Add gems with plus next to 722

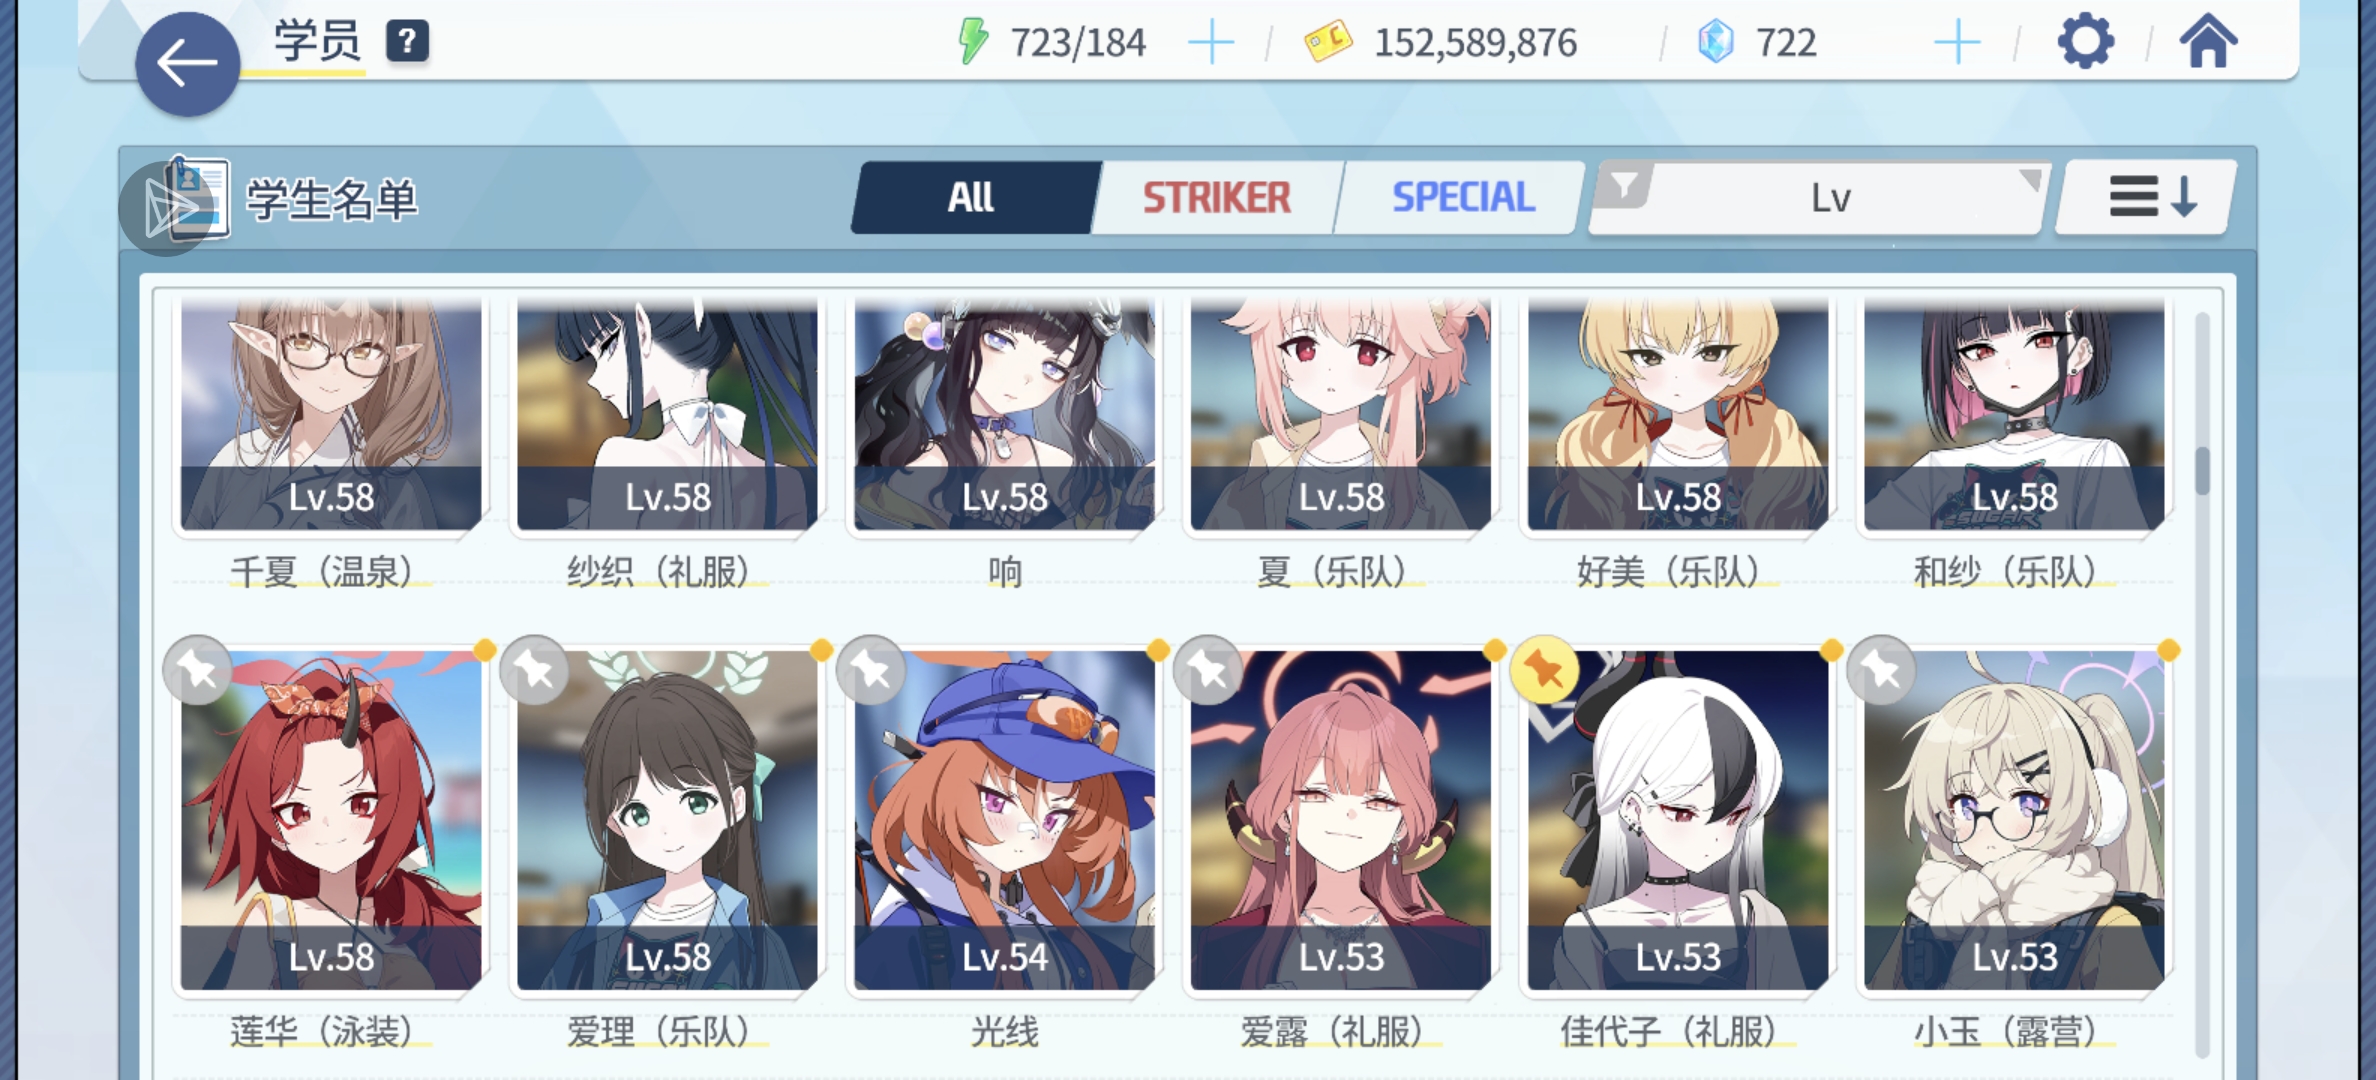[x=1957, y=43]
